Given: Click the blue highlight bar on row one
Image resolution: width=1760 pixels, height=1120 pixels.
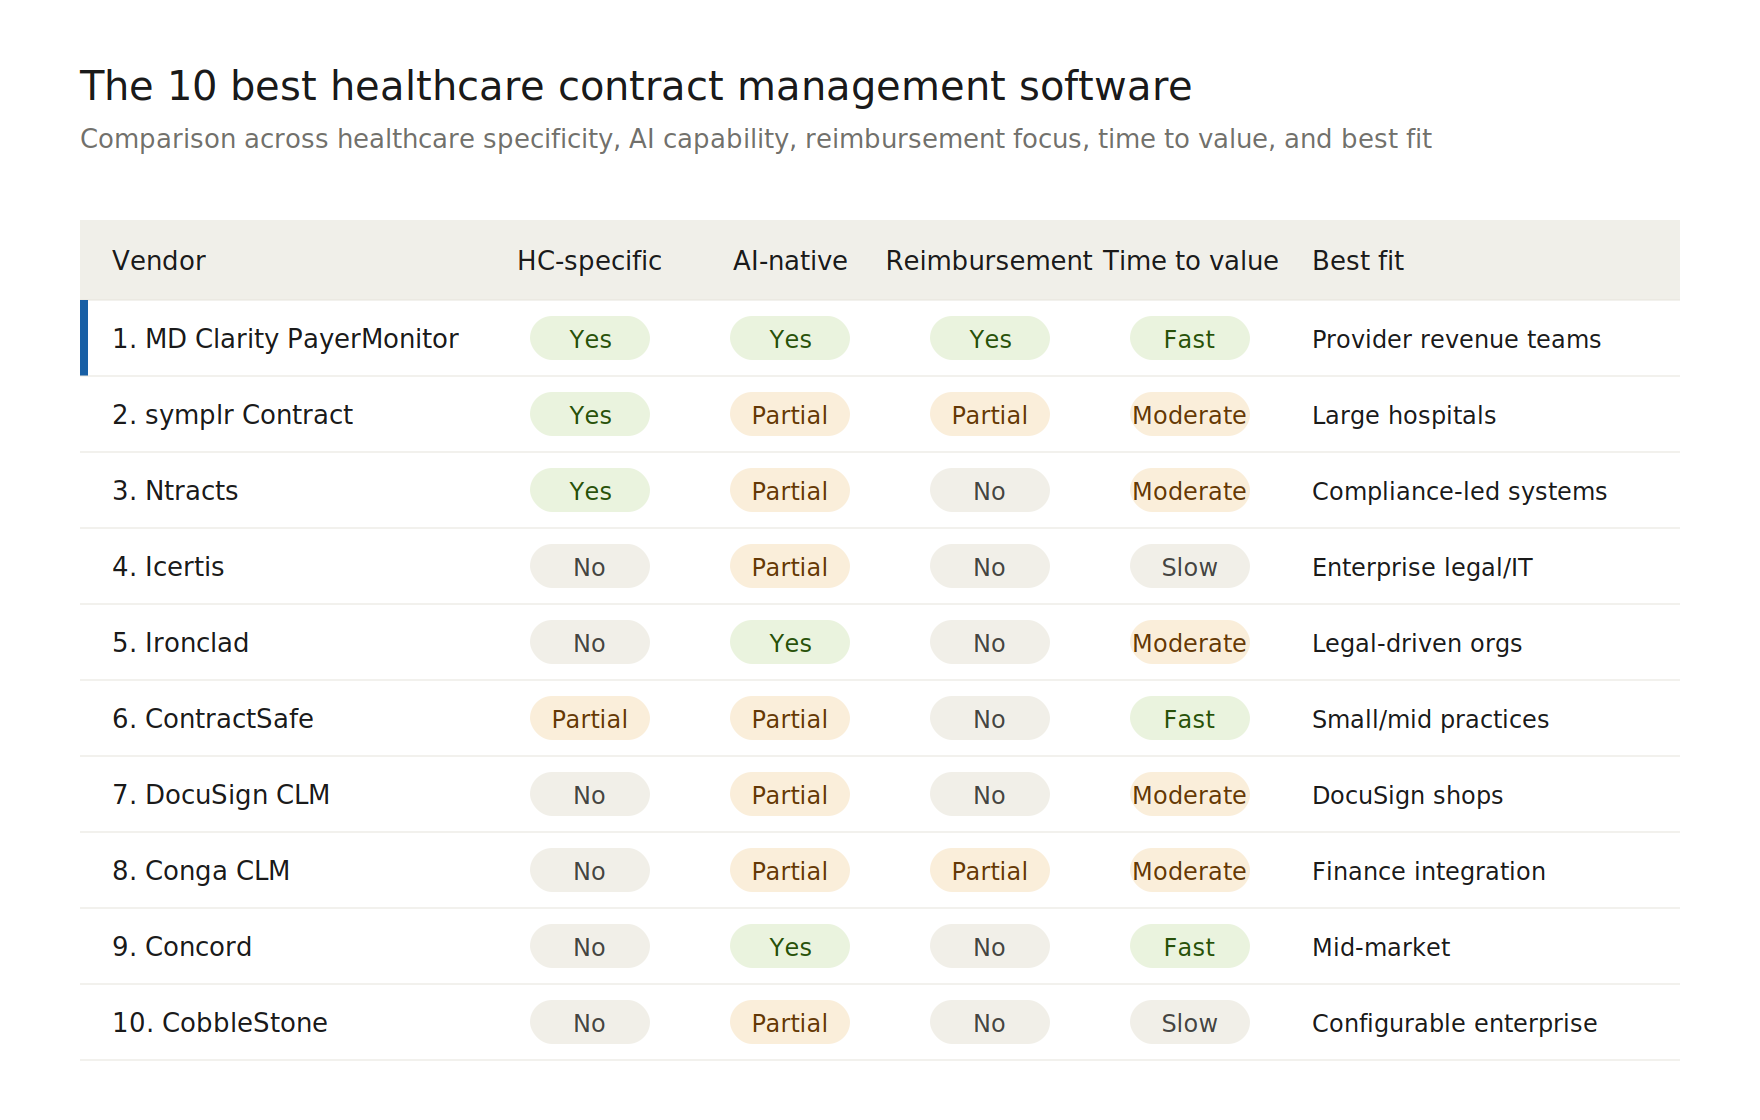Looking at the screenshot, I should coord(84,338).
